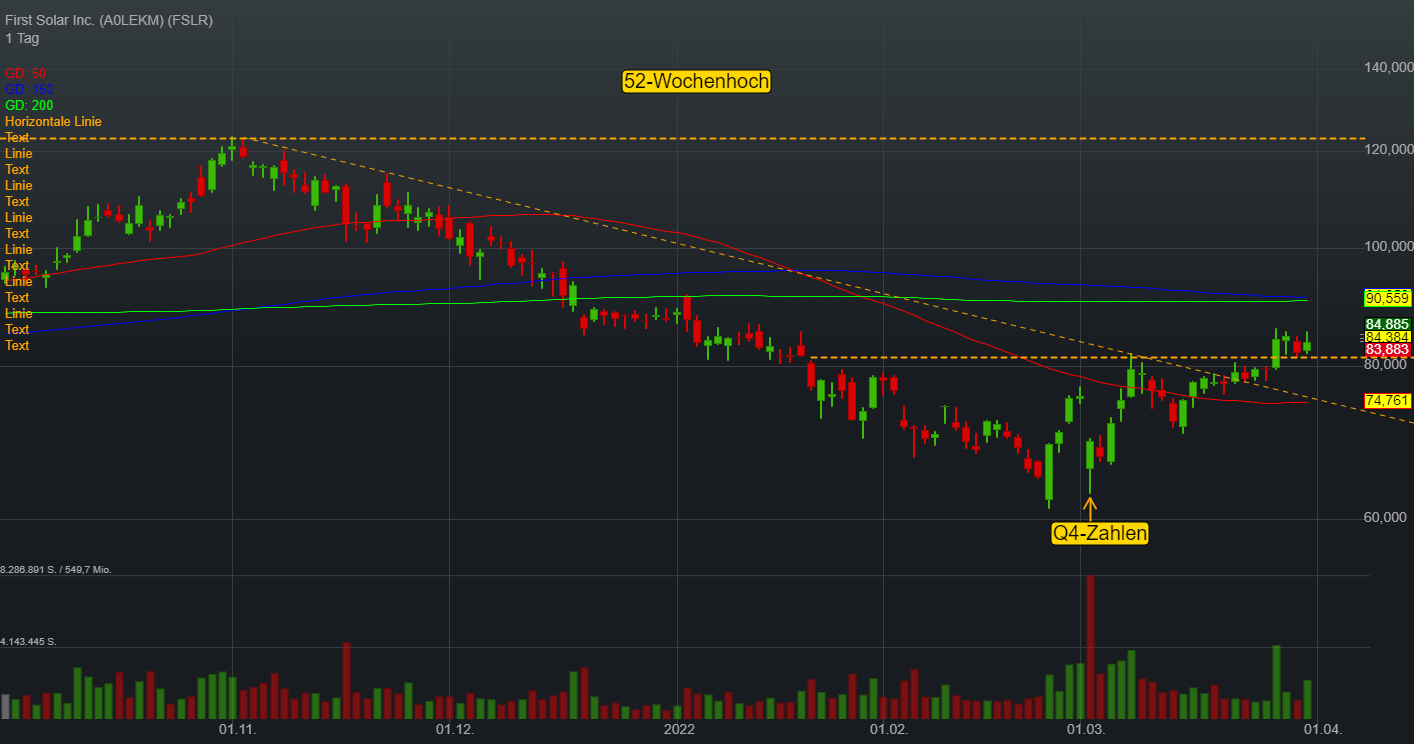The image size is (1414, 744).
Task: Click the 60,000 price axis label
Action: [1387, 518]
